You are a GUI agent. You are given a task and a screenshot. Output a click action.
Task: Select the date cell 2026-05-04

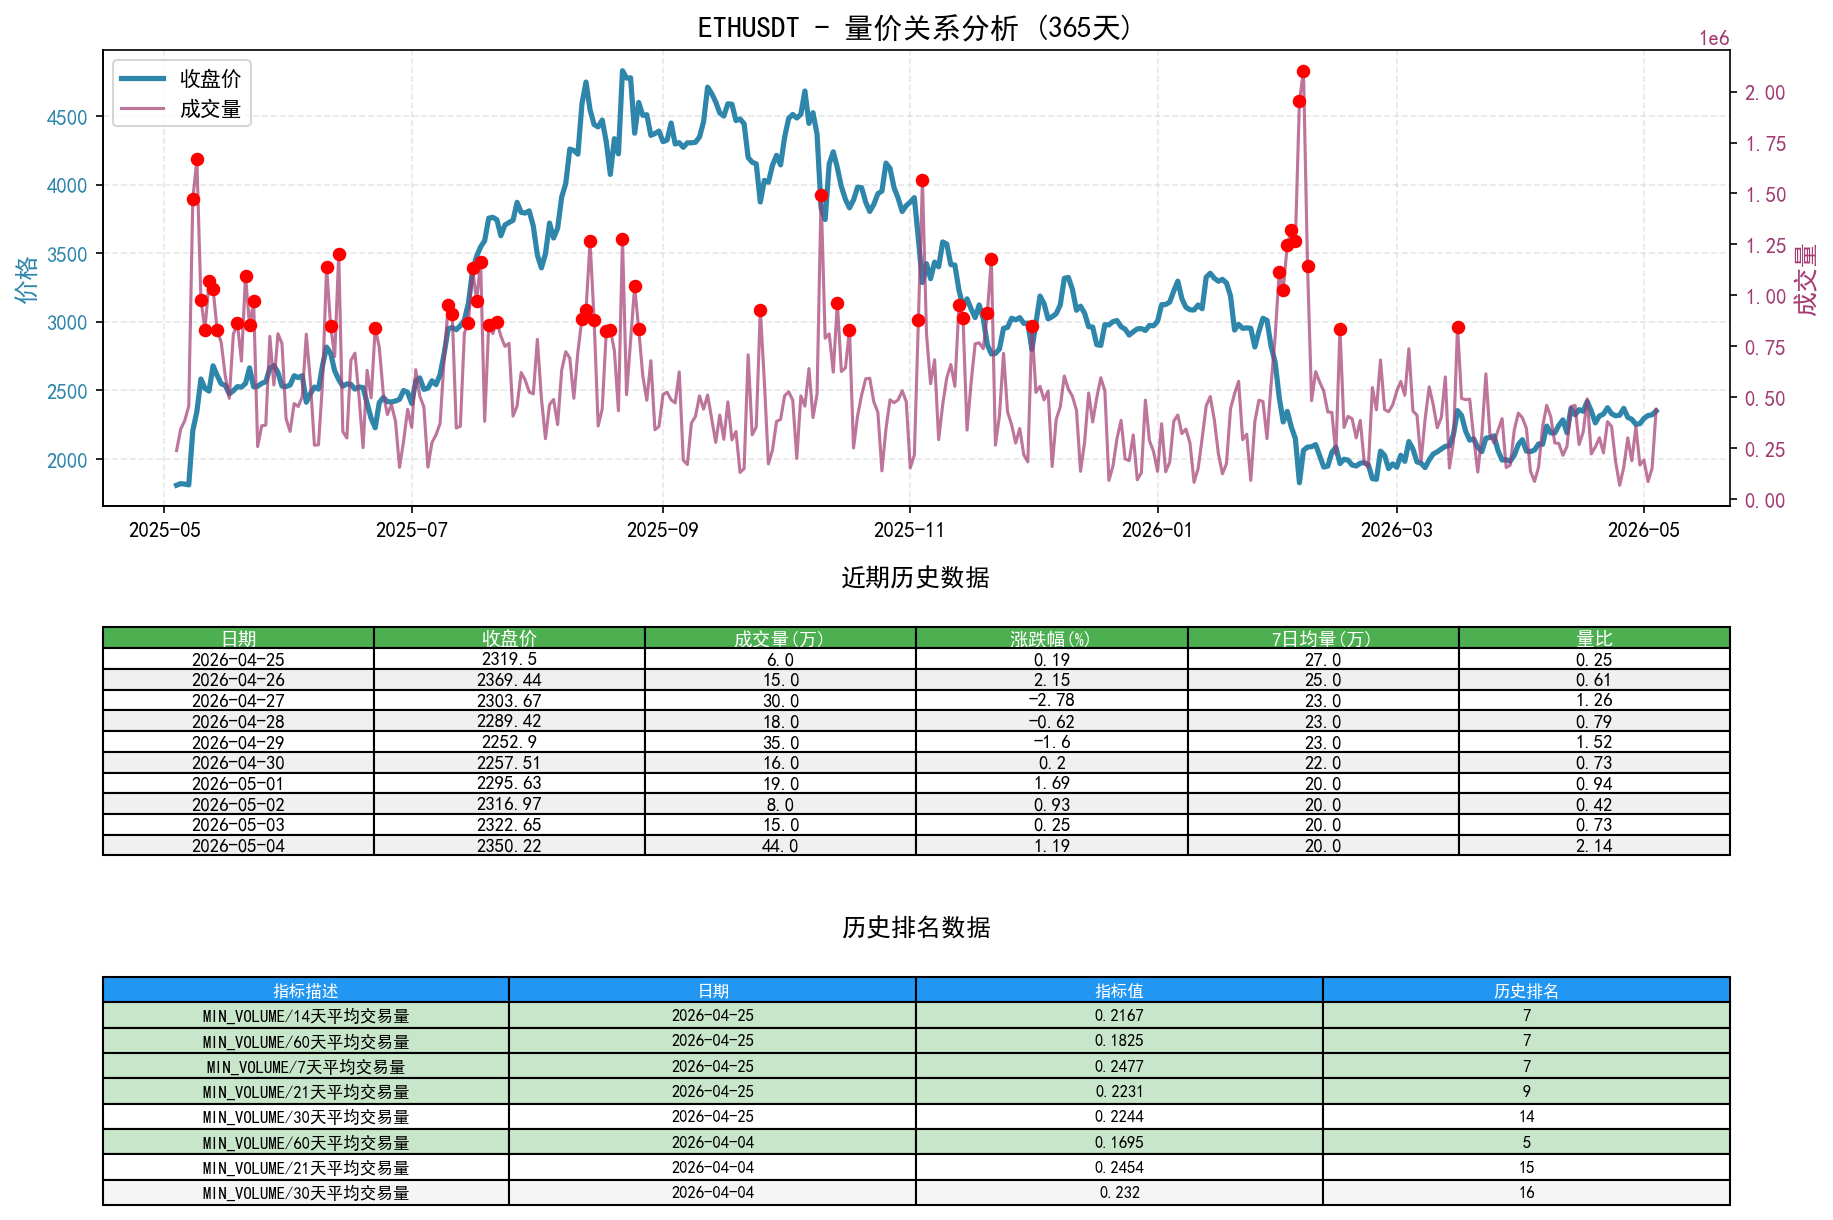tap(239, 846)
